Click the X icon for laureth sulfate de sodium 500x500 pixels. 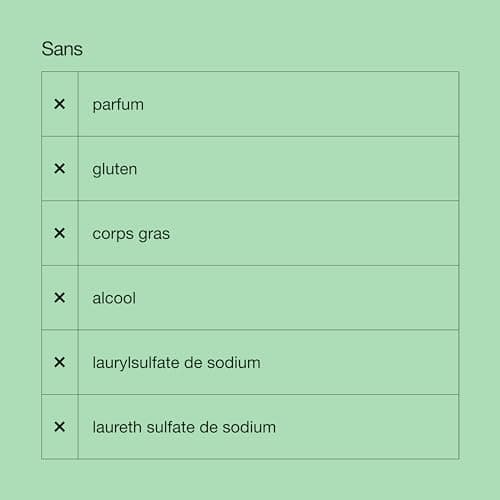tap(59, 427)
